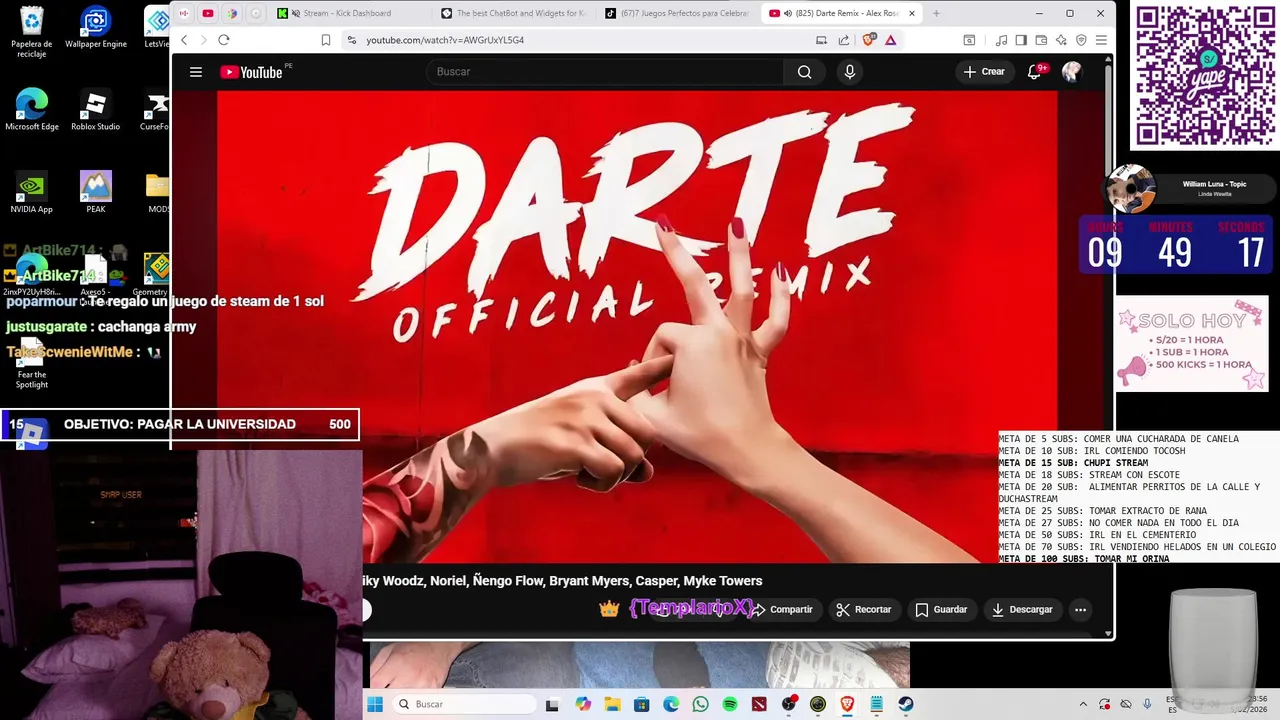Click the taskbar microphone tray icon

coord(1147,704)
